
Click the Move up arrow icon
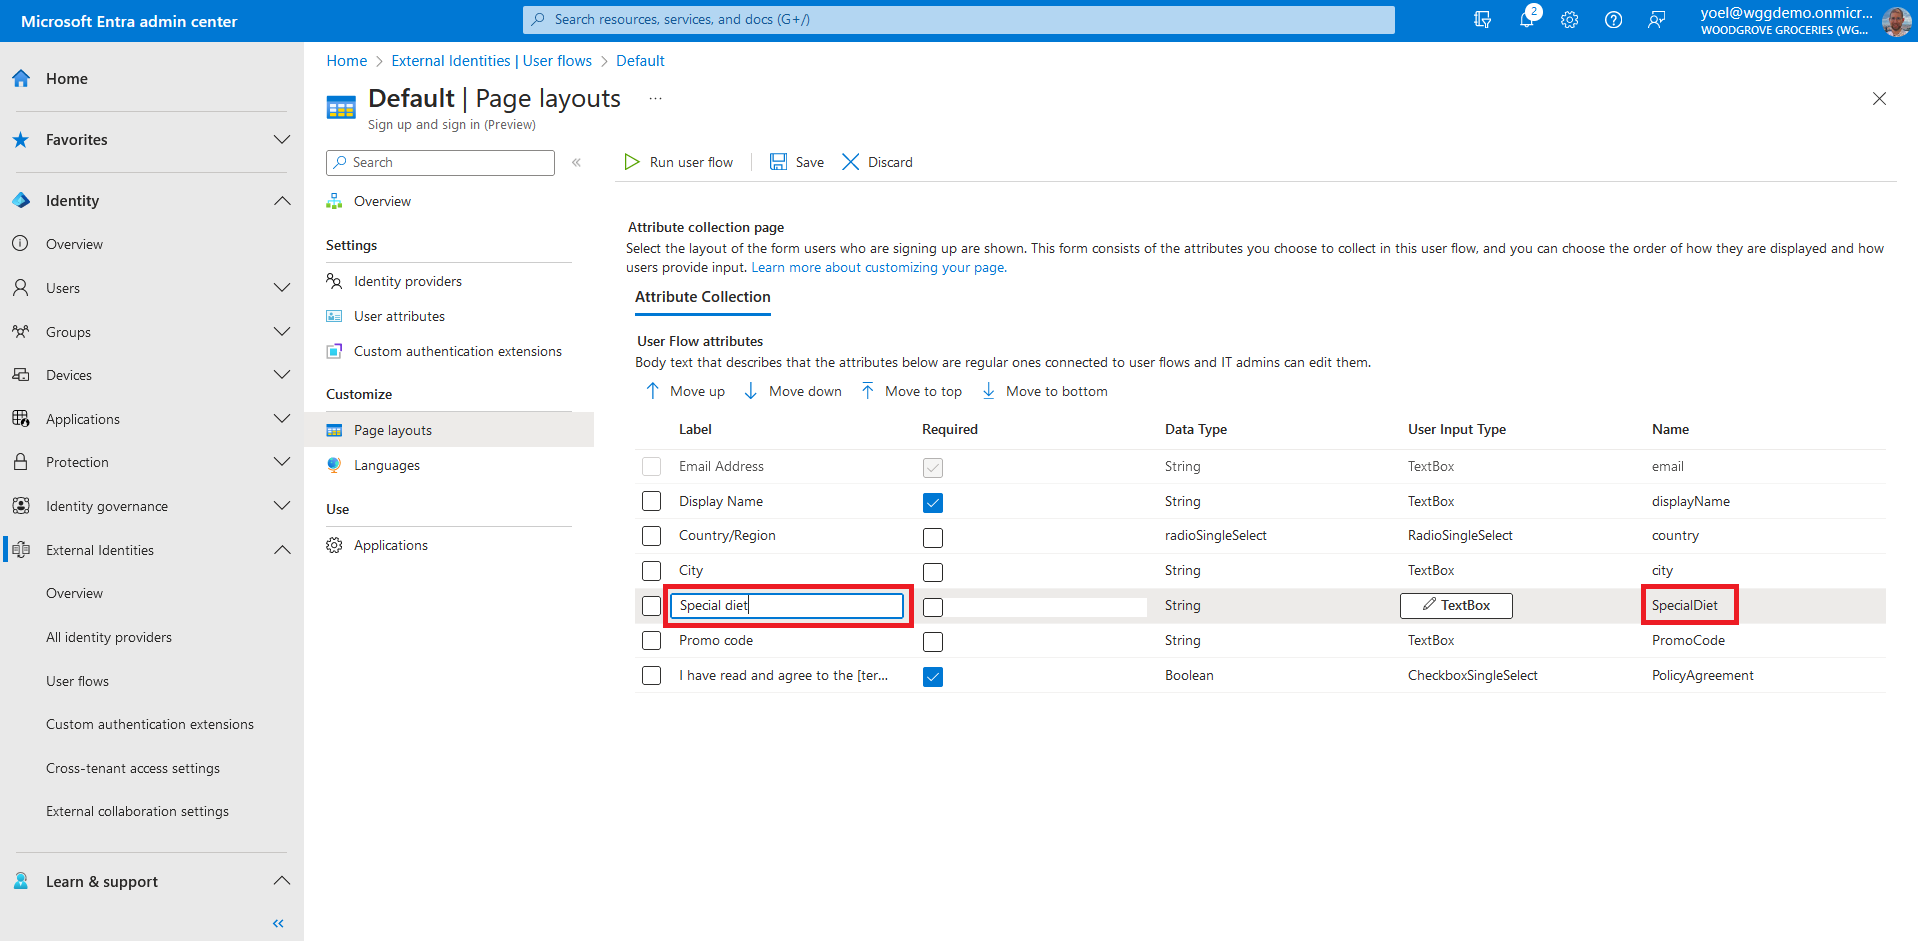coord(652,391)
